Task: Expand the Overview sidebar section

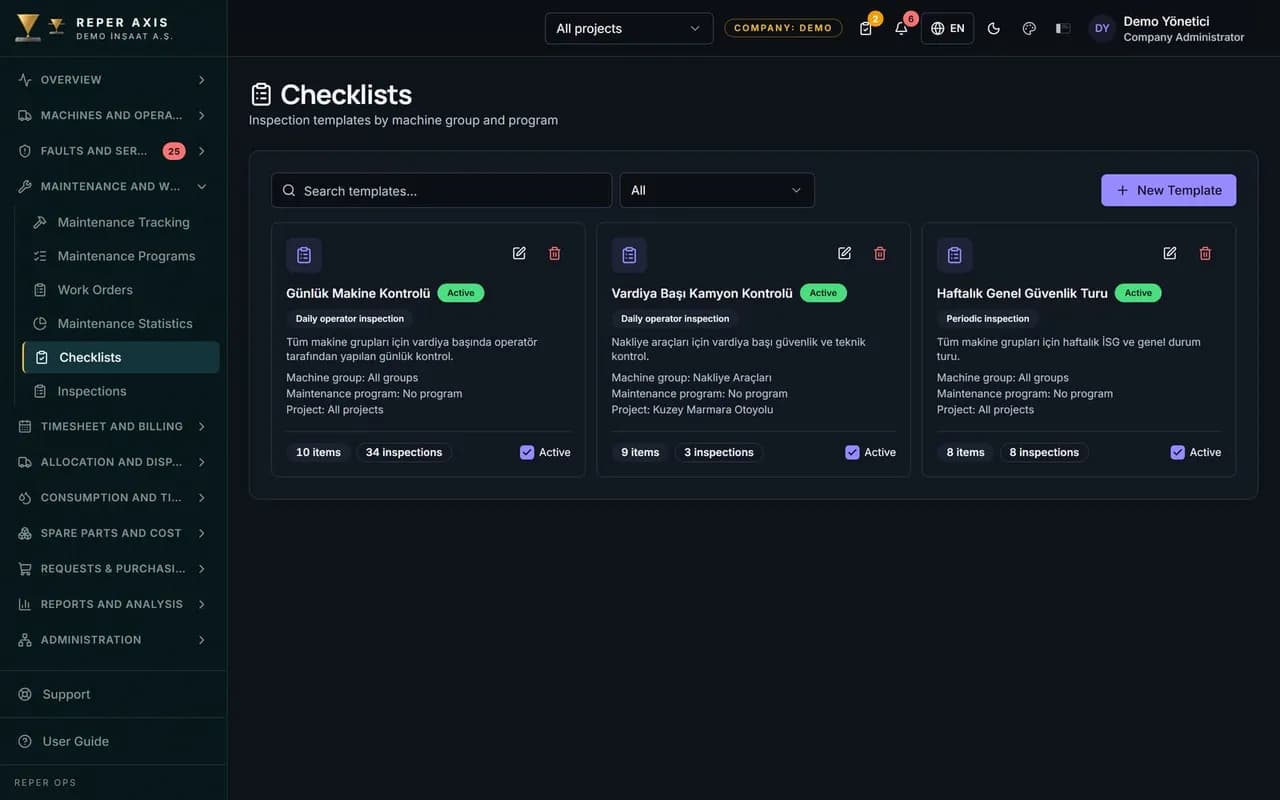Action: click(113, 80)
